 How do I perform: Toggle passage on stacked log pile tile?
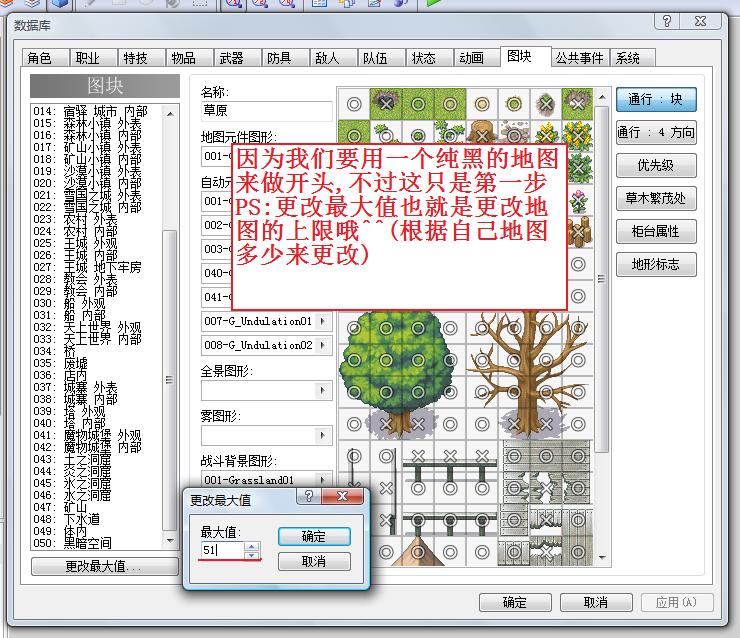(578, 232)
